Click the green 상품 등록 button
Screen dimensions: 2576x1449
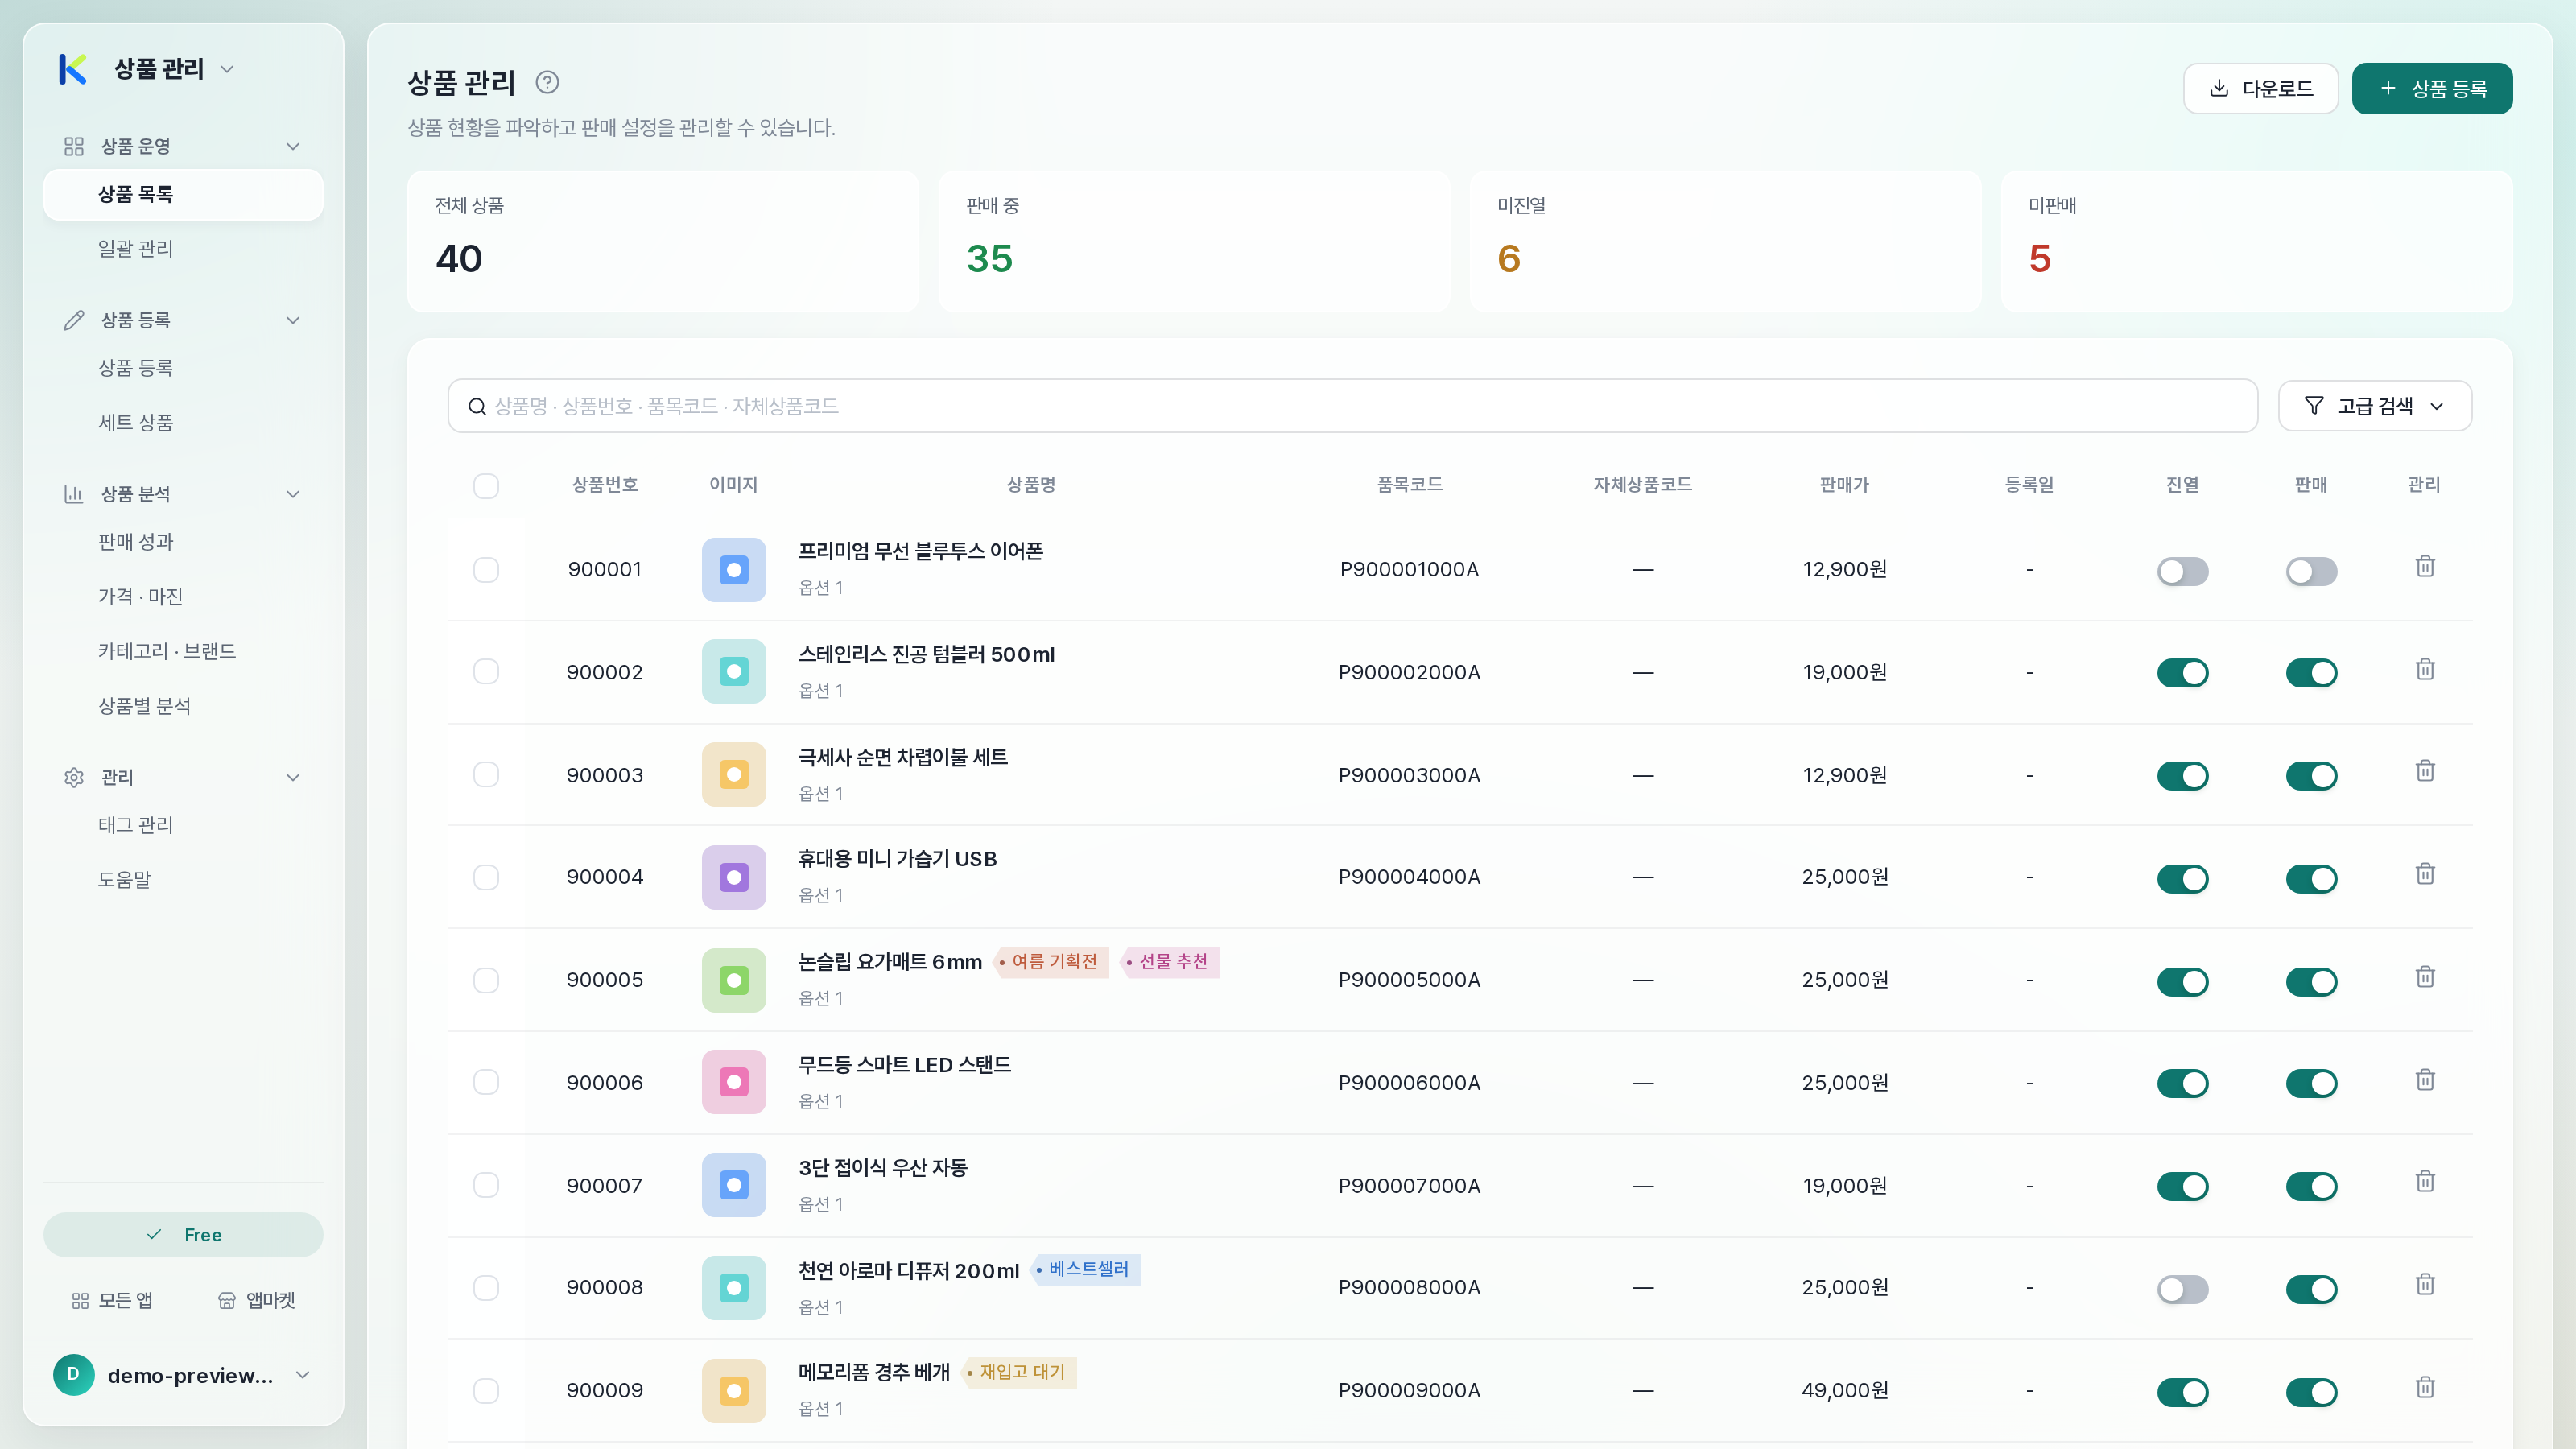point(2432,88)
